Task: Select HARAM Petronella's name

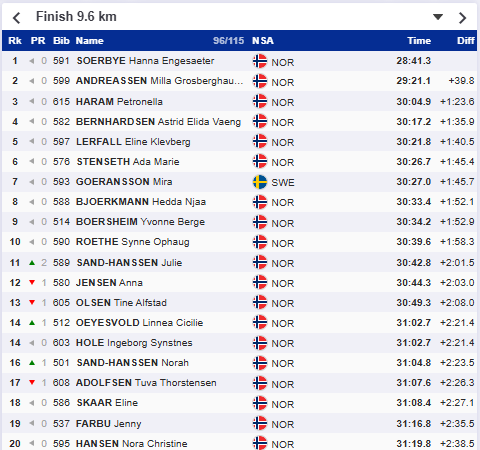Action: tap(119, 102)
